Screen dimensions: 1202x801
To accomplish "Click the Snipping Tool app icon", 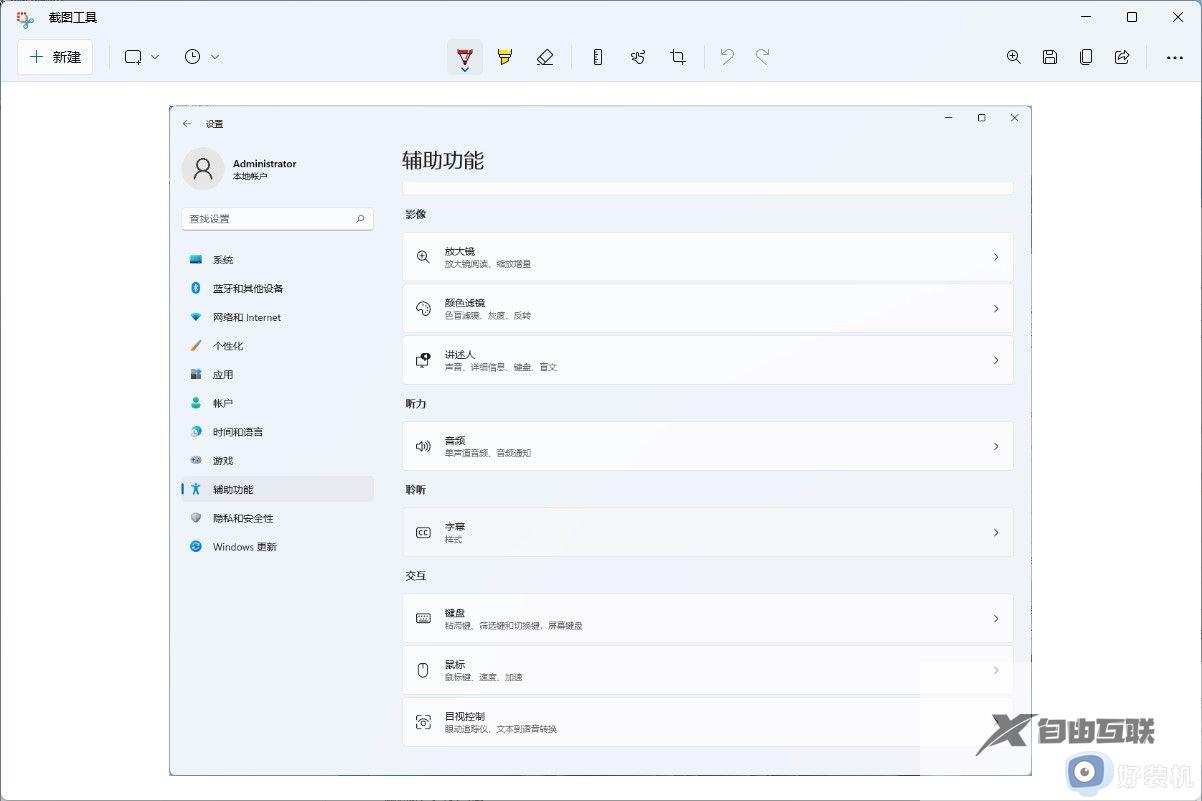I will point(22,17).
